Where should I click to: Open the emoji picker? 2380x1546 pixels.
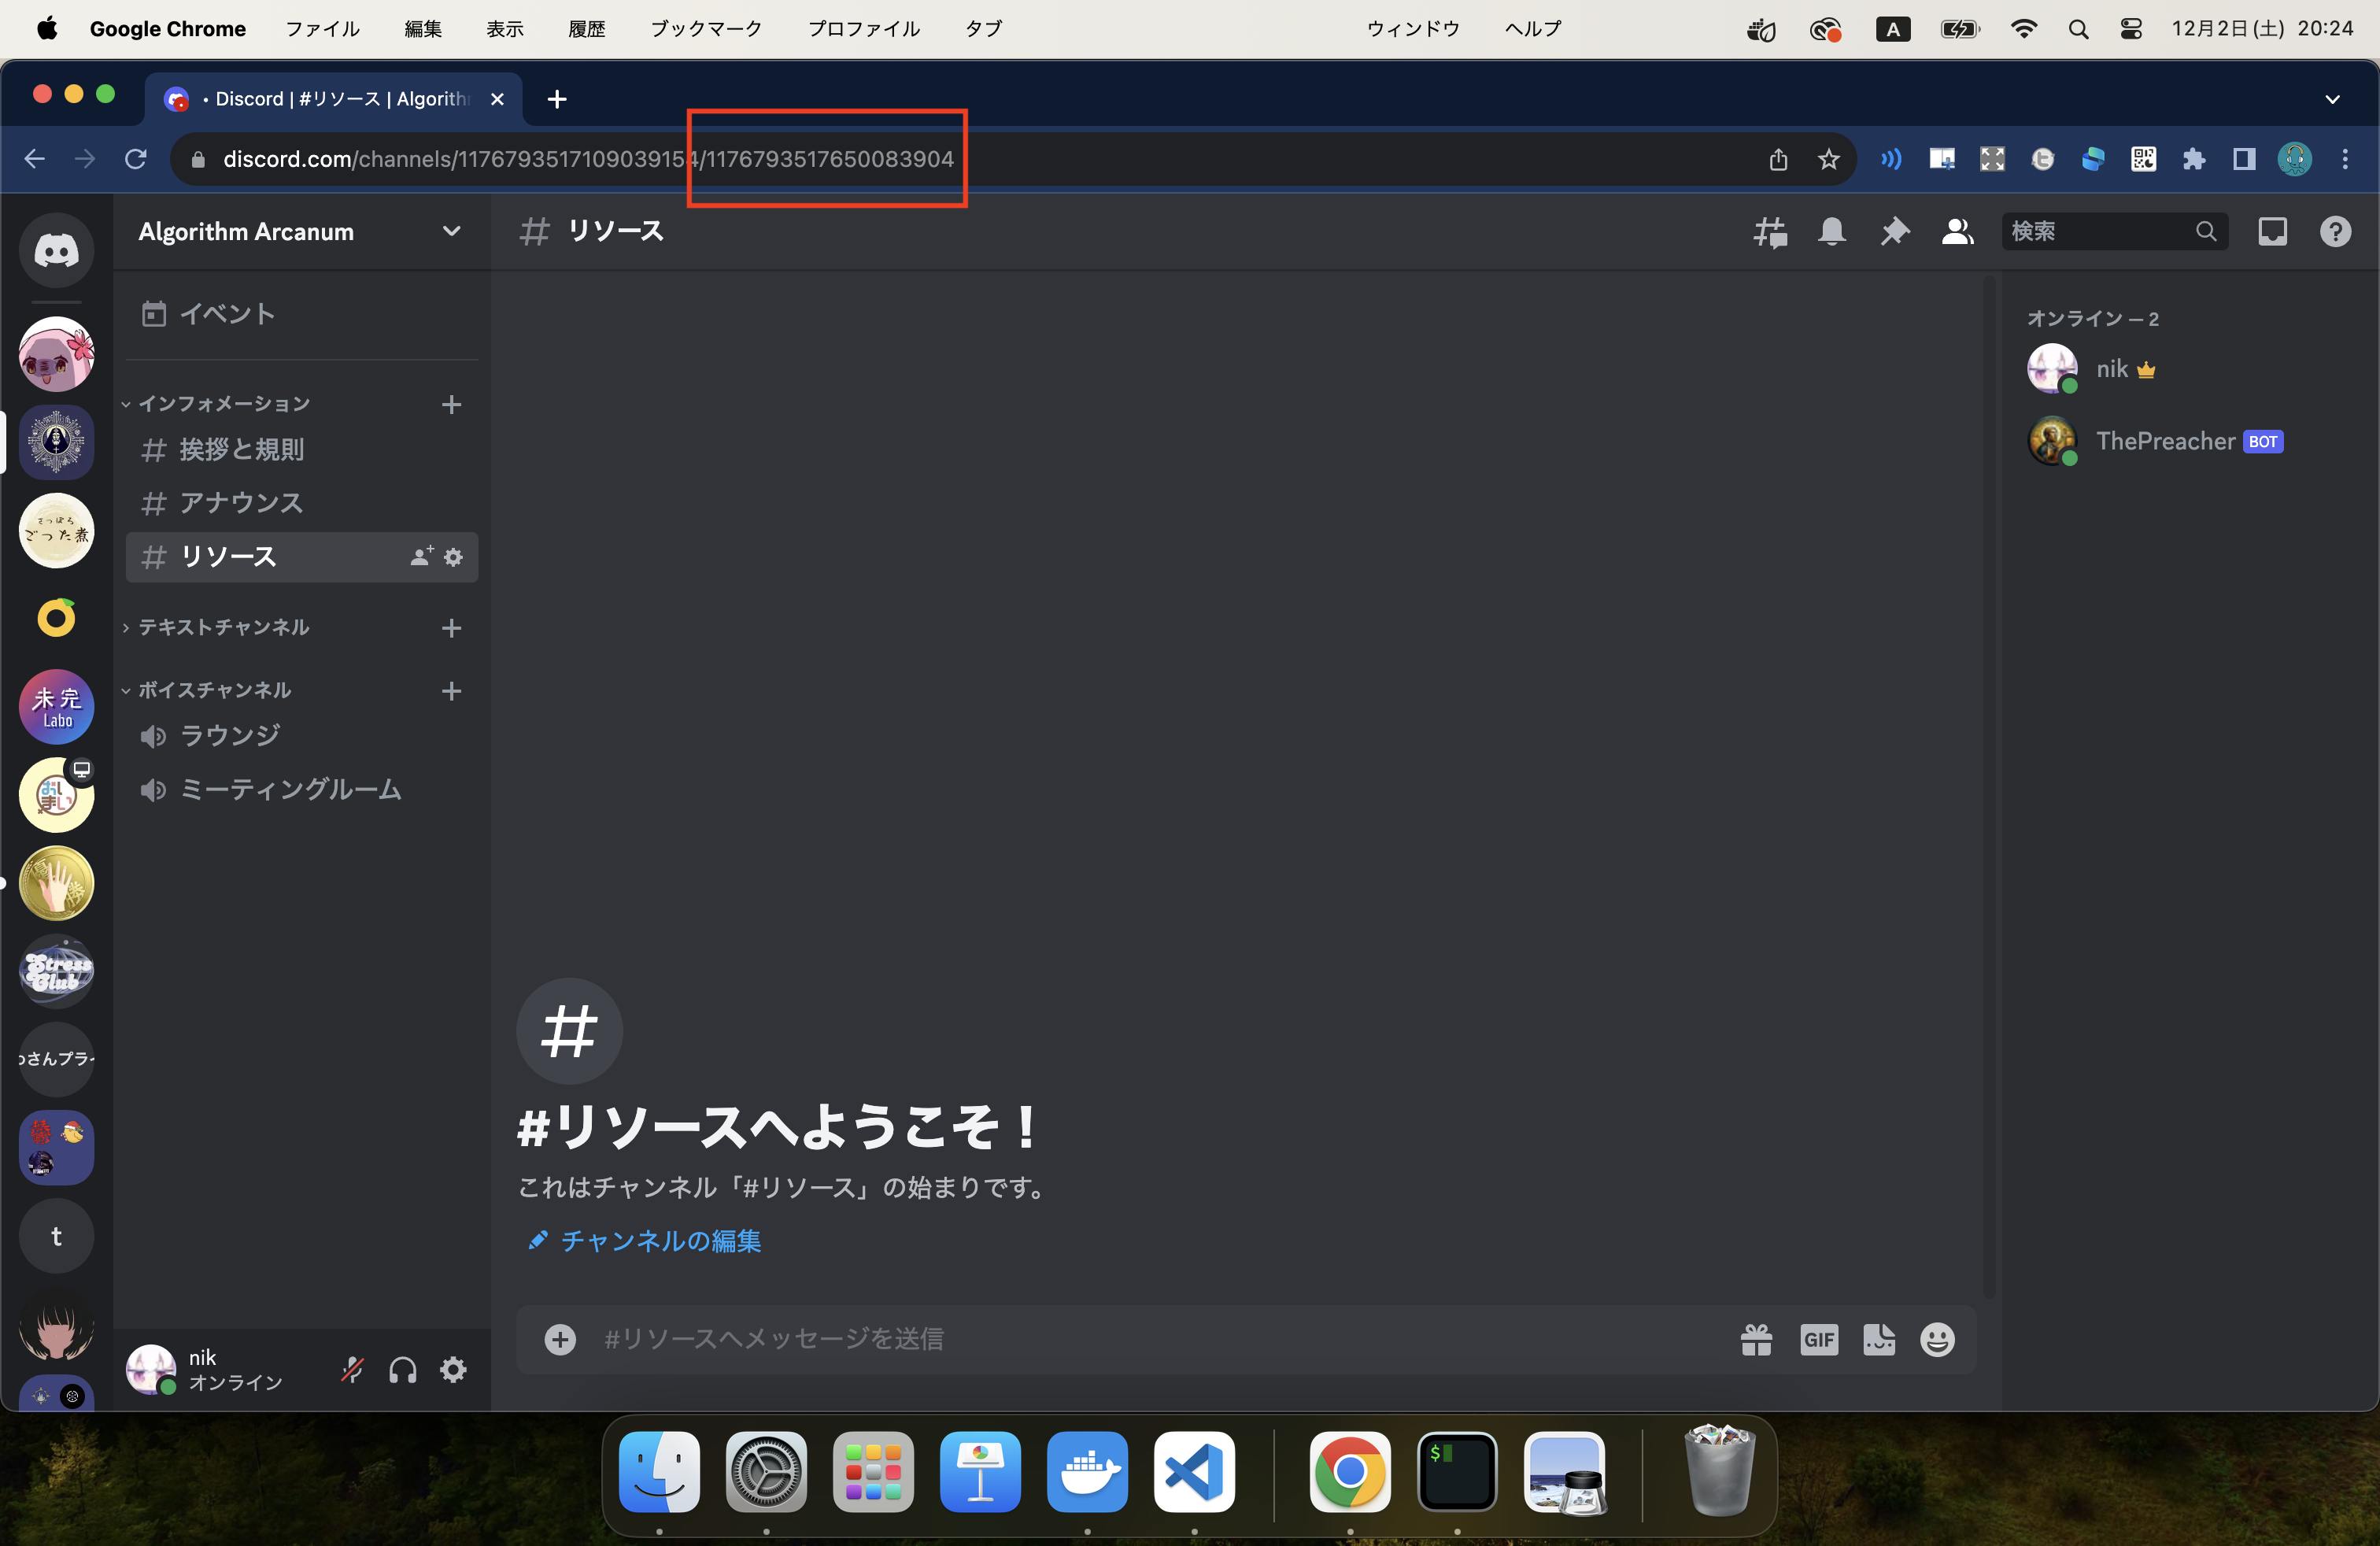(1937, 1340)
